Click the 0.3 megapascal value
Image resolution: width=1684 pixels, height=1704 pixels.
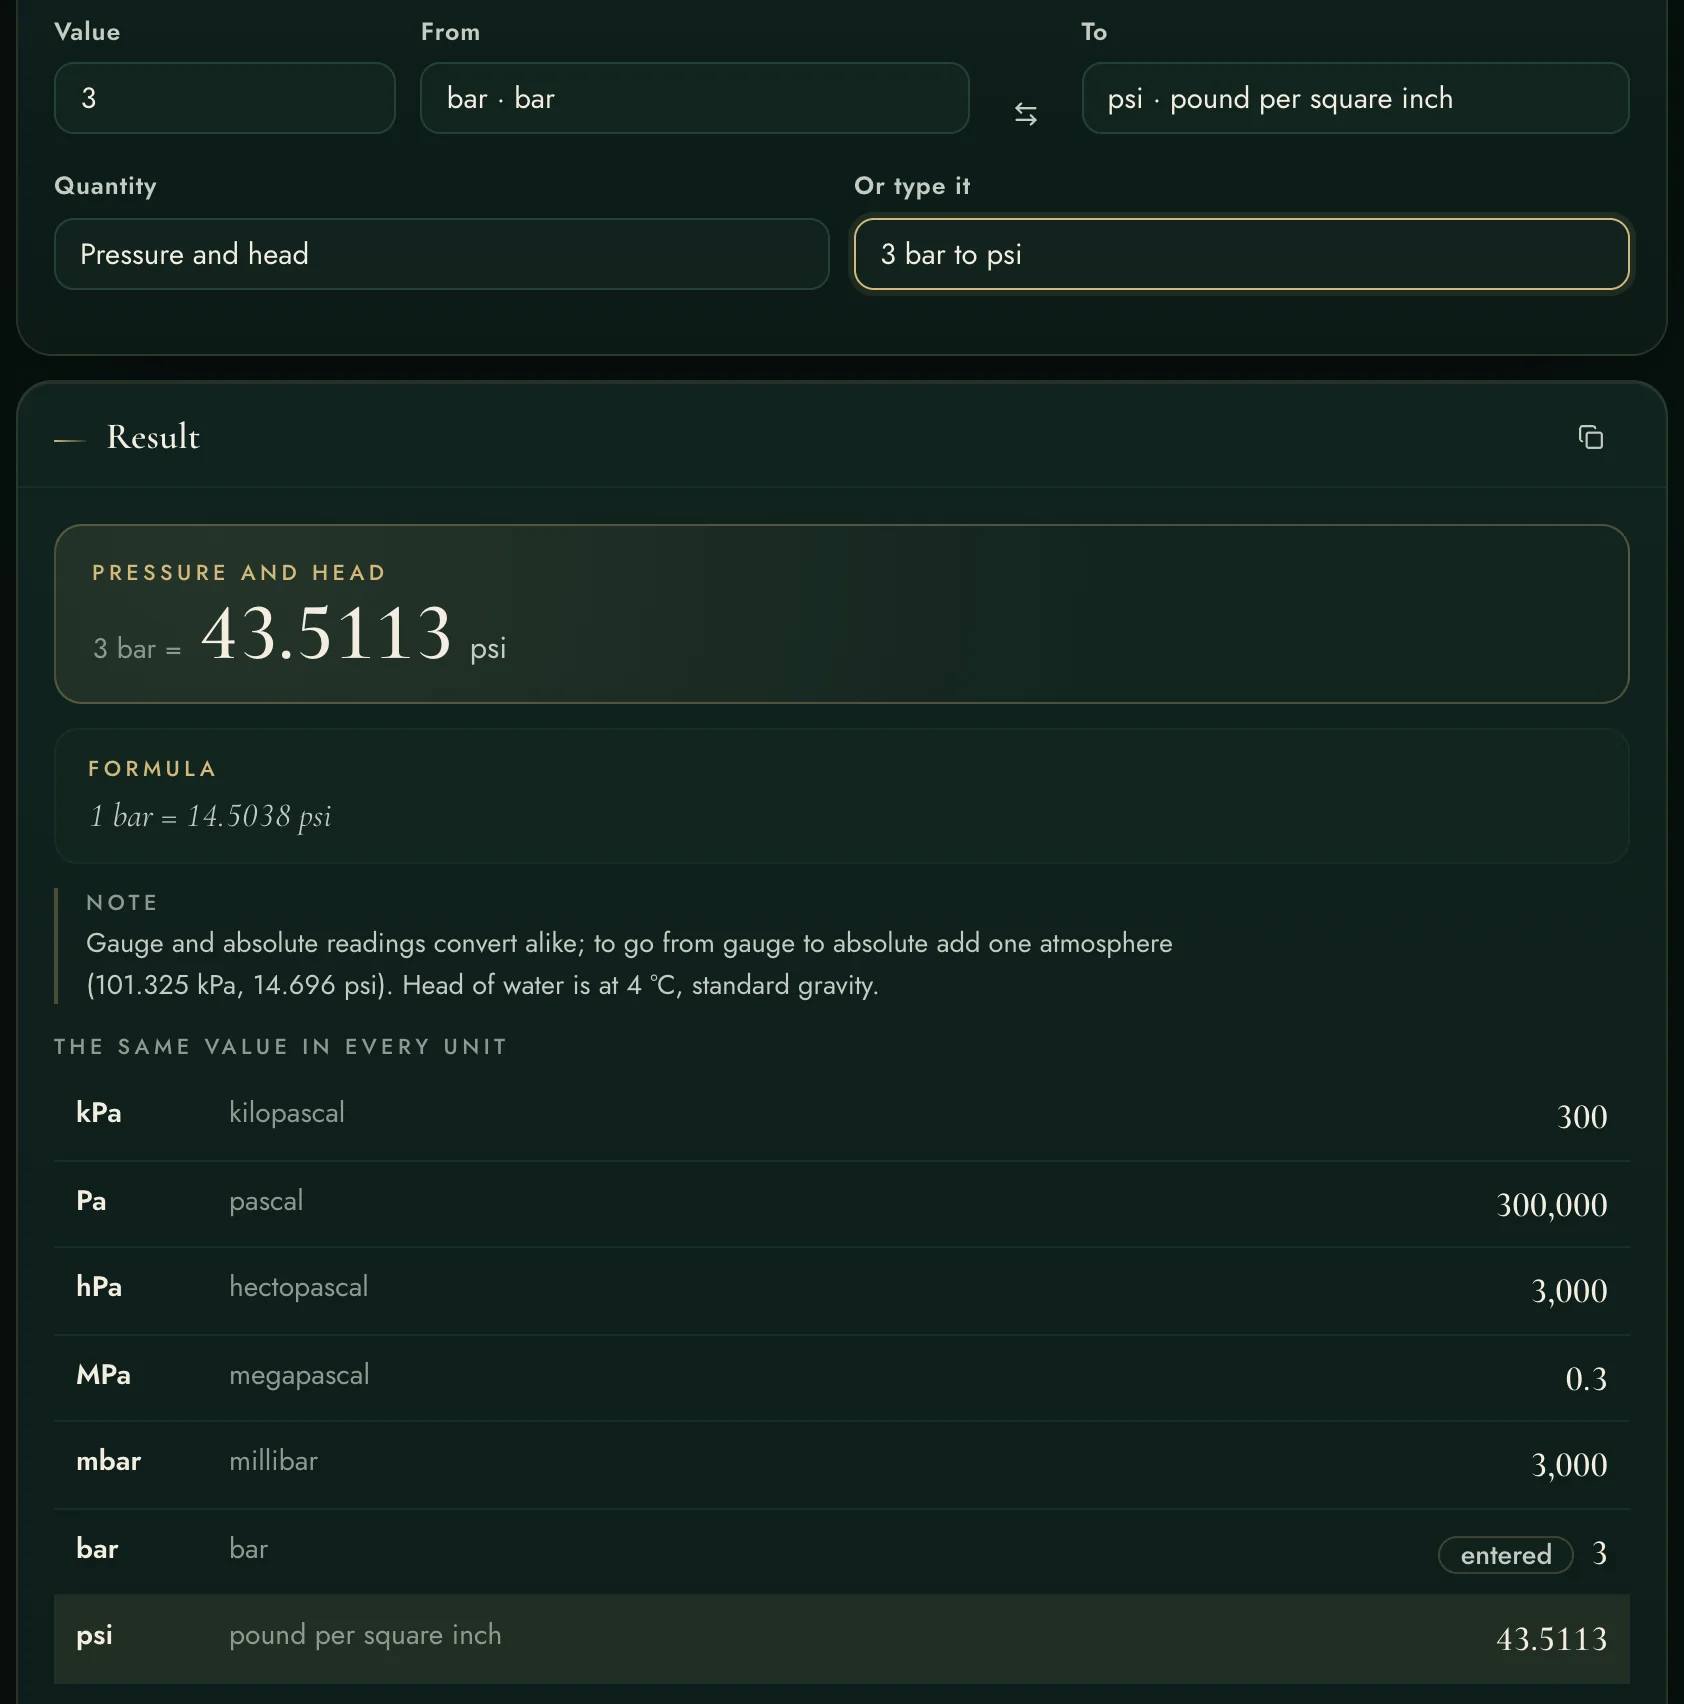tap(1586, 1378)
